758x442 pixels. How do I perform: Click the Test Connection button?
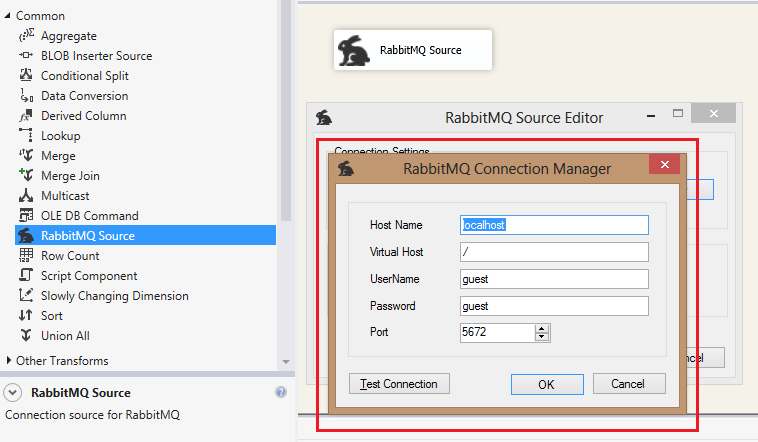399,383
